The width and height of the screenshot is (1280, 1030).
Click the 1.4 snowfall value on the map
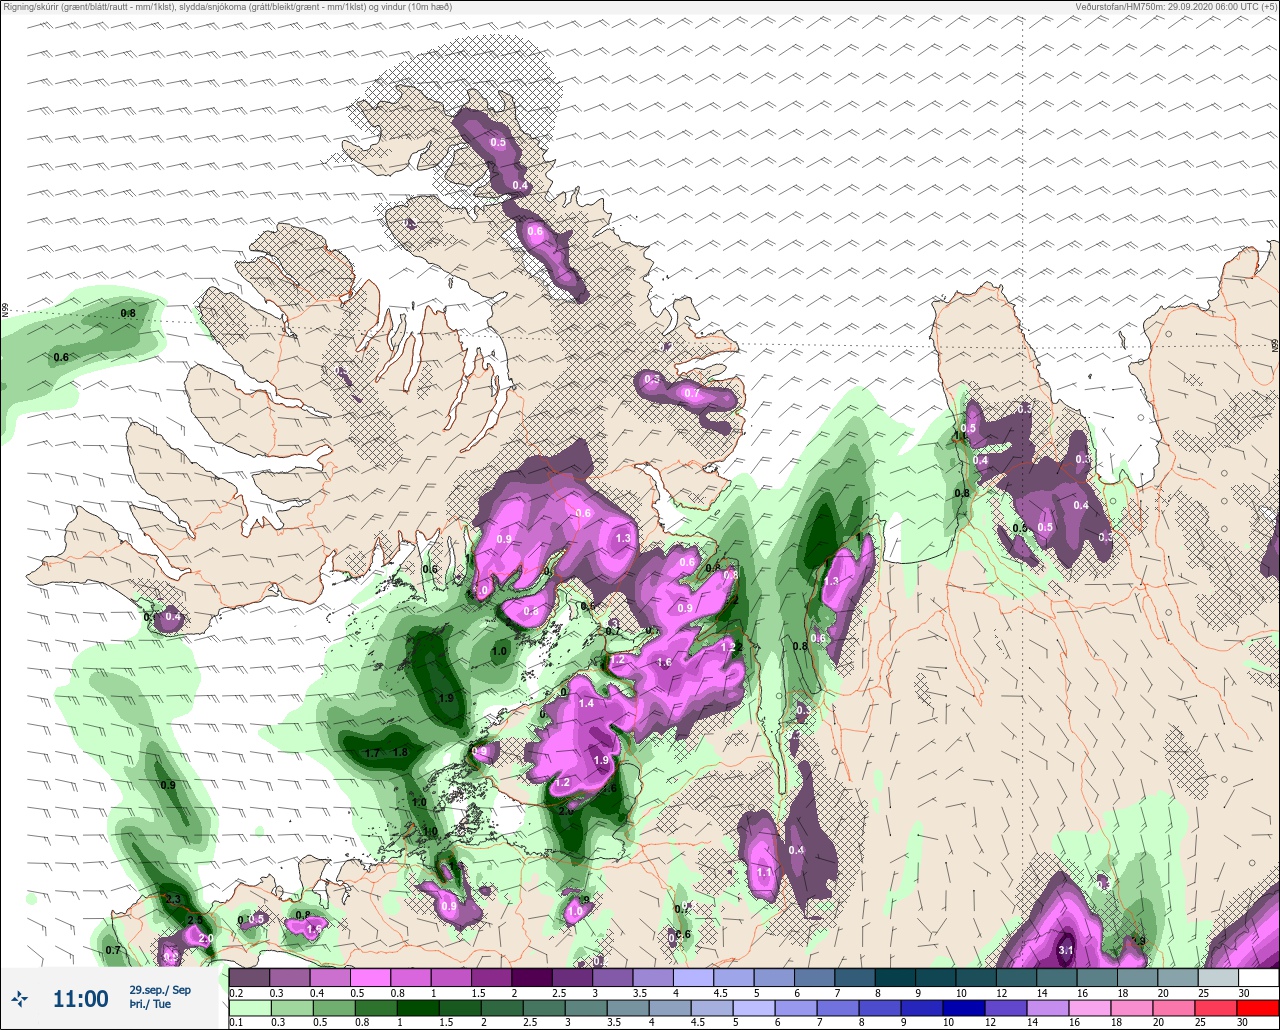(587, 704)
